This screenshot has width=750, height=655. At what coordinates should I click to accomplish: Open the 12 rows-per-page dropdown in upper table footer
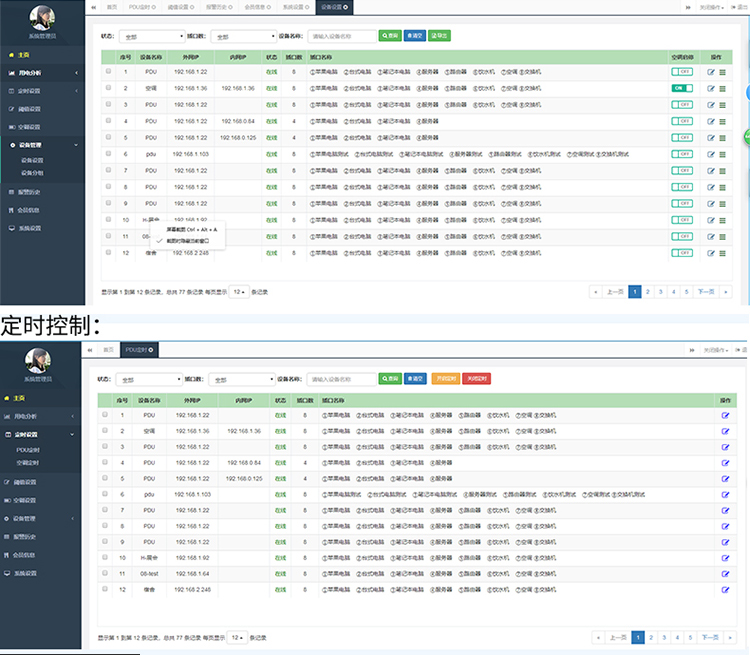(238, 292)
